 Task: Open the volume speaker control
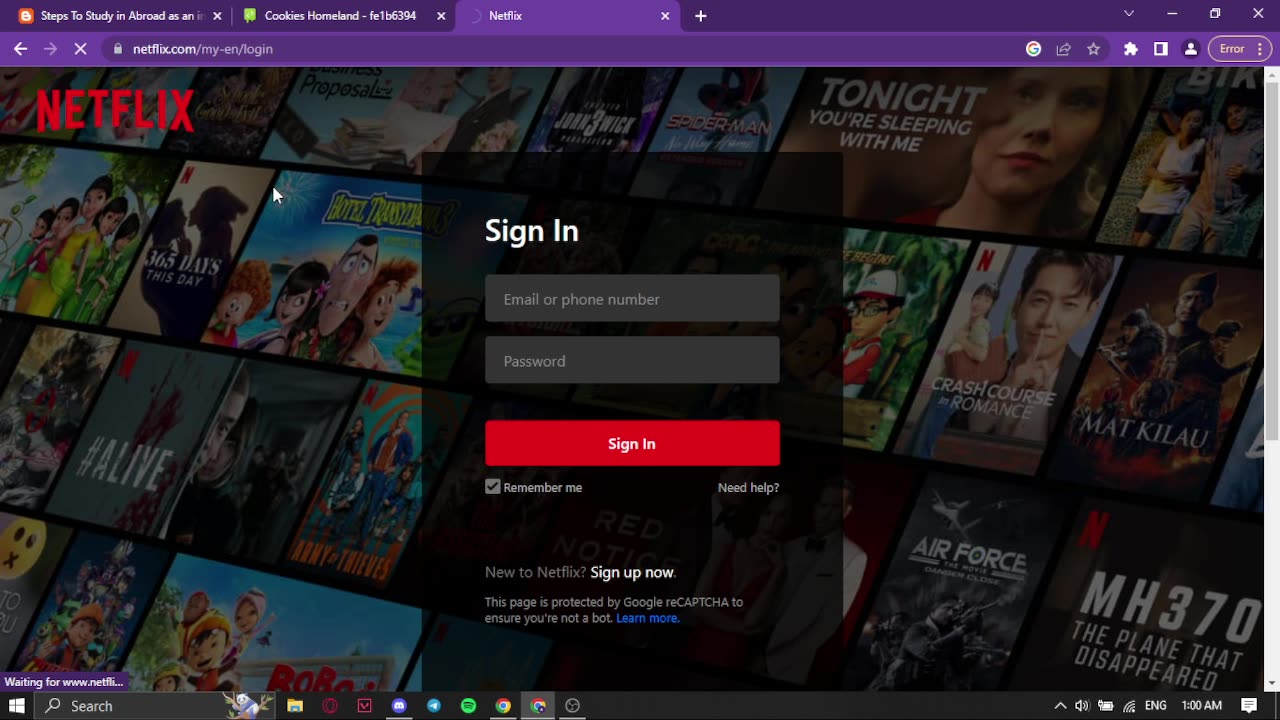click(x=1082, y=706)
